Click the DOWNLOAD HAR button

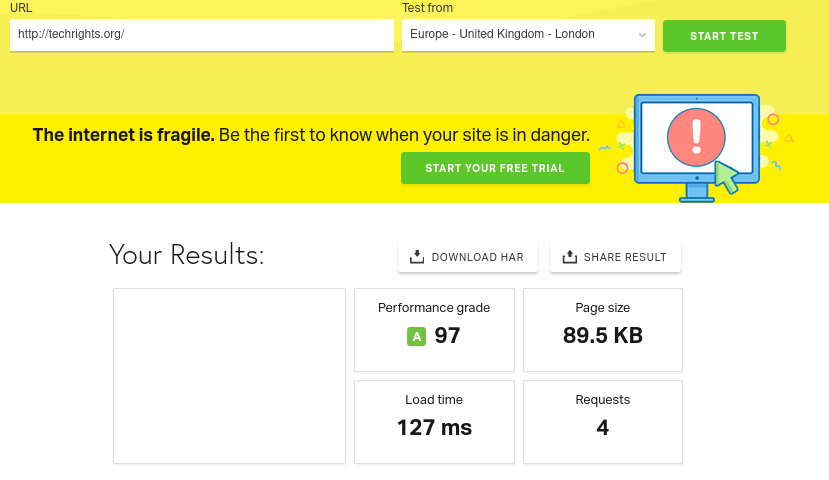pos(467,257)
